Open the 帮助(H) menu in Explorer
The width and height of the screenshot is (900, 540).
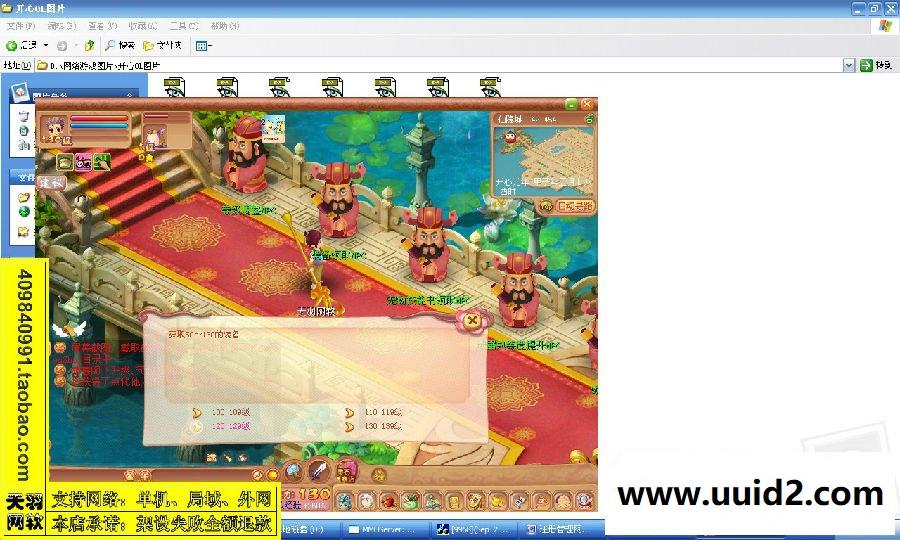click(224, 26)
